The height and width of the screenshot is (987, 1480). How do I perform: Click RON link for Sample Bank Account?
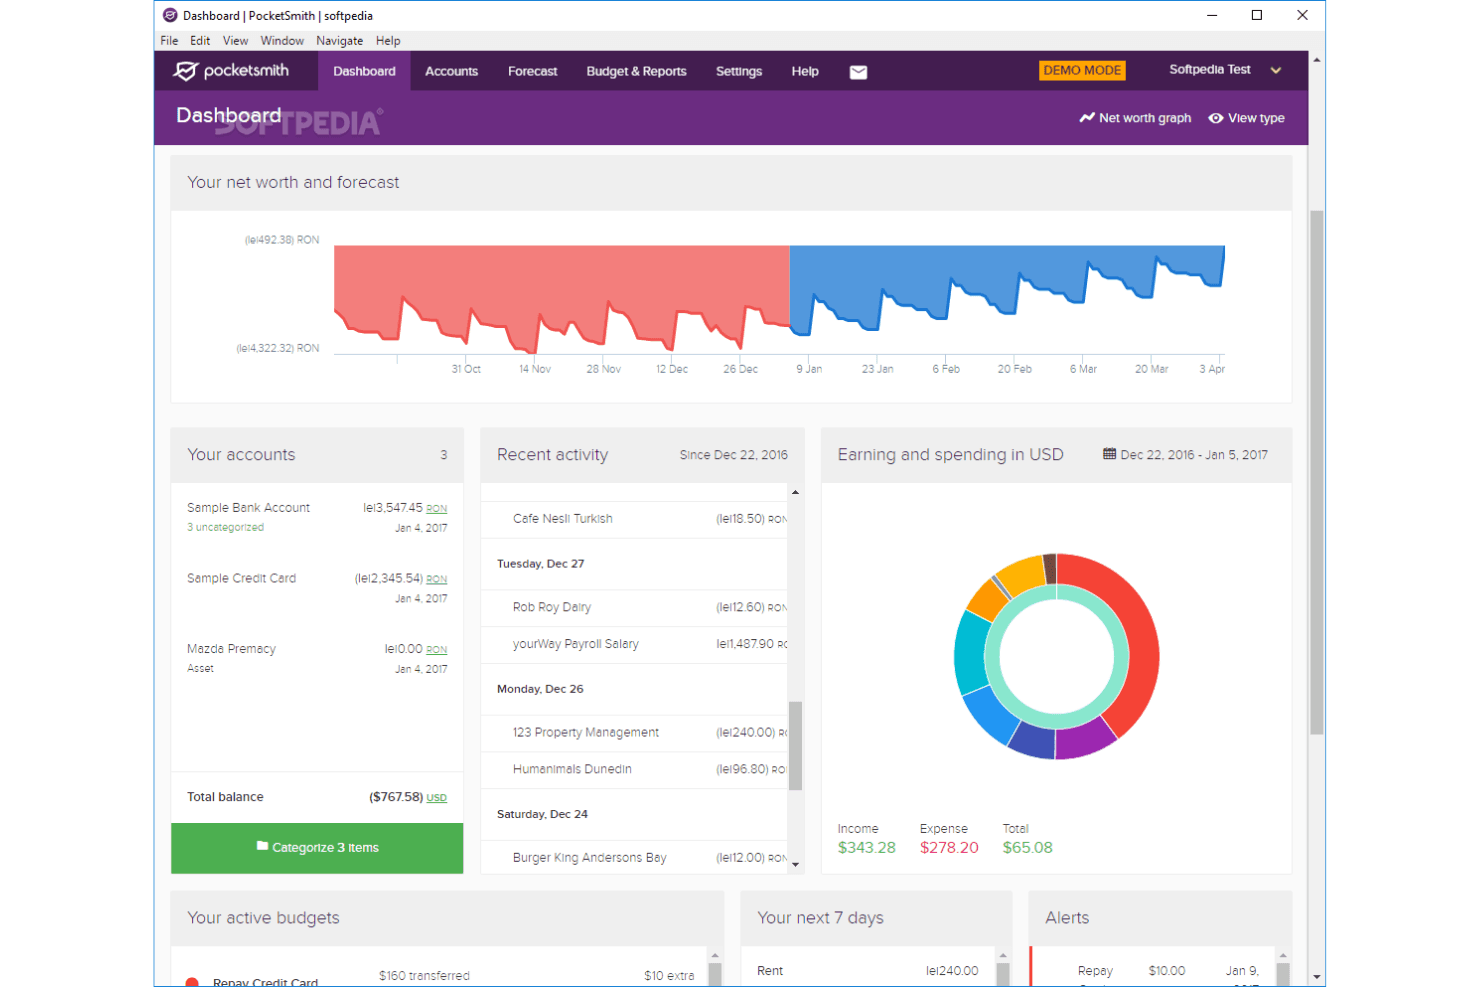[x=437, y=508]
